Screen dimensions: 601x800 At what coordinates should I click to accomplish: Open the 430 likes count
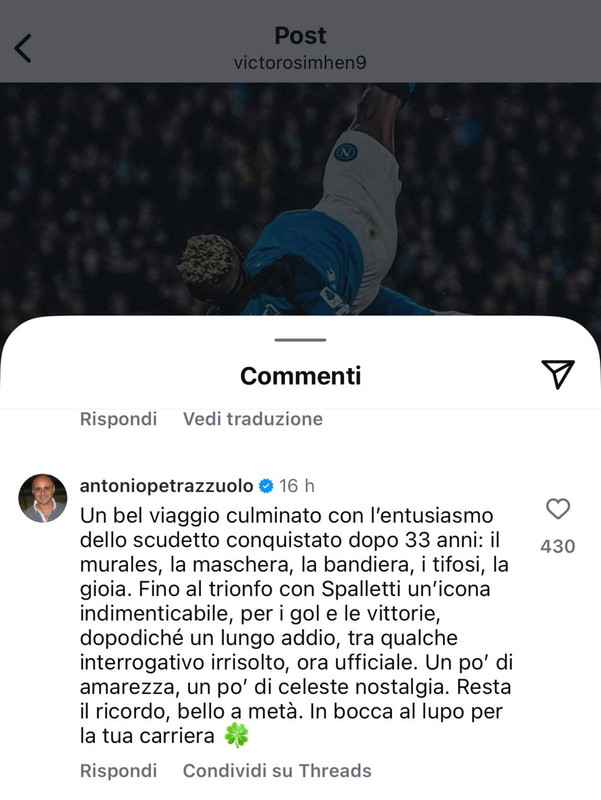tap(558, 546)
